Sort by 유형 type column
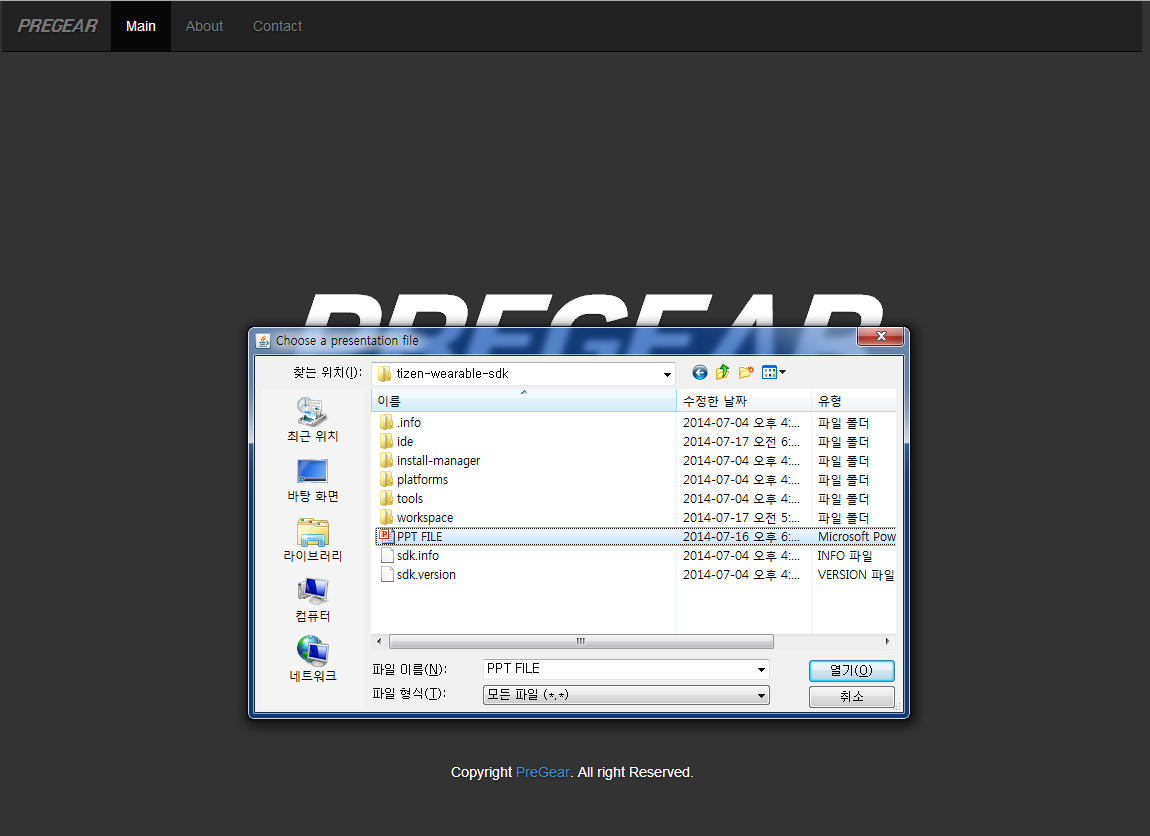This screenshot has height=836, width=1150. 854,401
